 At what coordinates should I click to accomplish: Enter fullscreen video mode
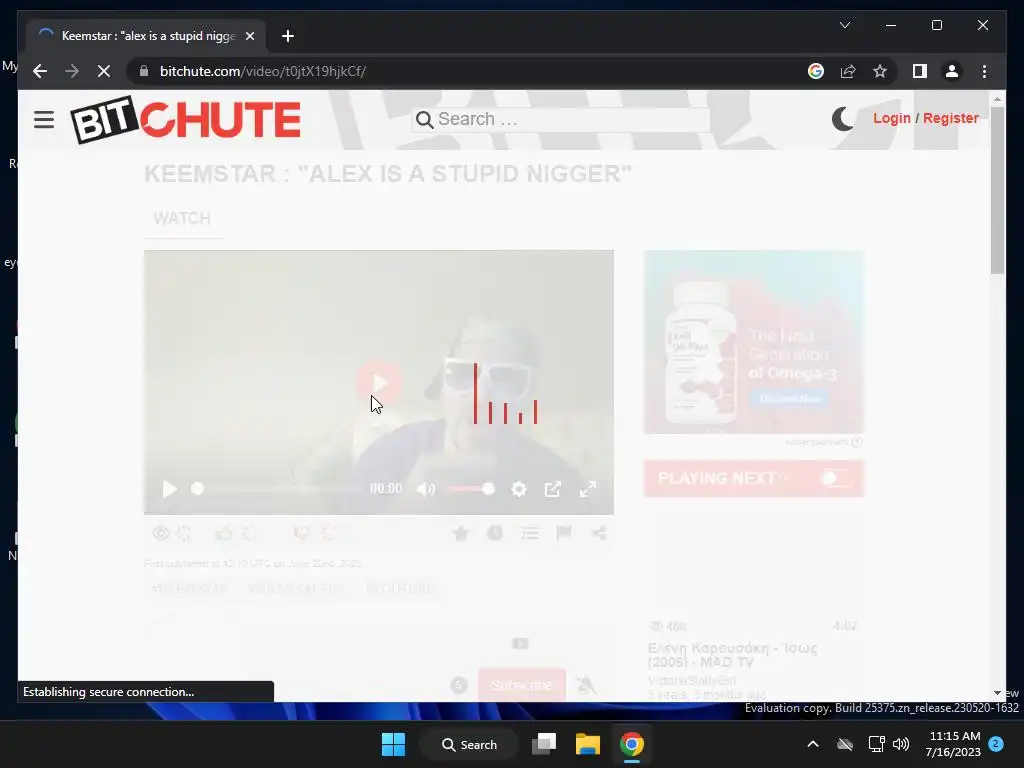pos(588,489)
